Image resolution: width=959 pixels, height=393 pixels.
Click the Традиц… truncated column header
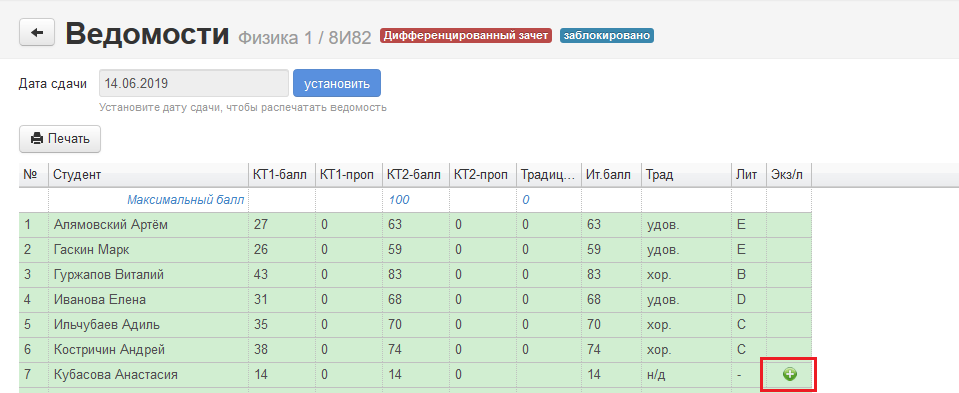tap(548, 175)
